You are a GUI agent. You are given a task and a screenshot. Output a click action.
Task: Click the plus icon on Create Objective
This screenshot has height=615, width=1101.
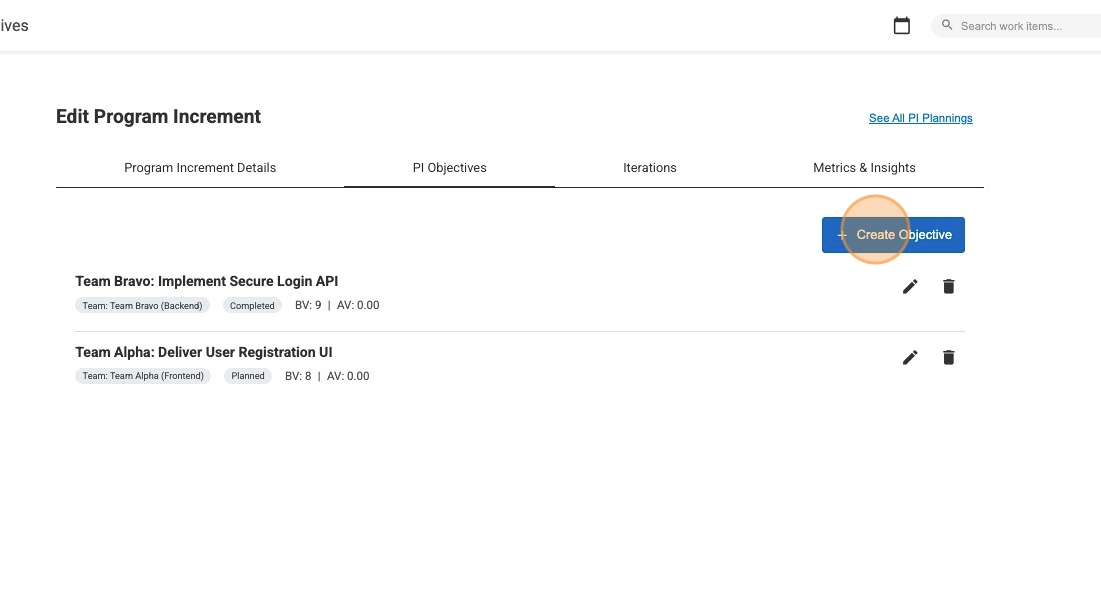coord(841,234)
